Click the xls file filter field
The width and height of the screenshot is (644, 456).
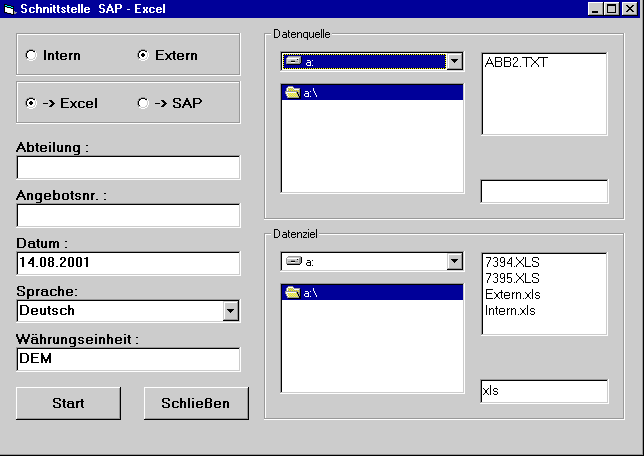[x=544, y=391]
